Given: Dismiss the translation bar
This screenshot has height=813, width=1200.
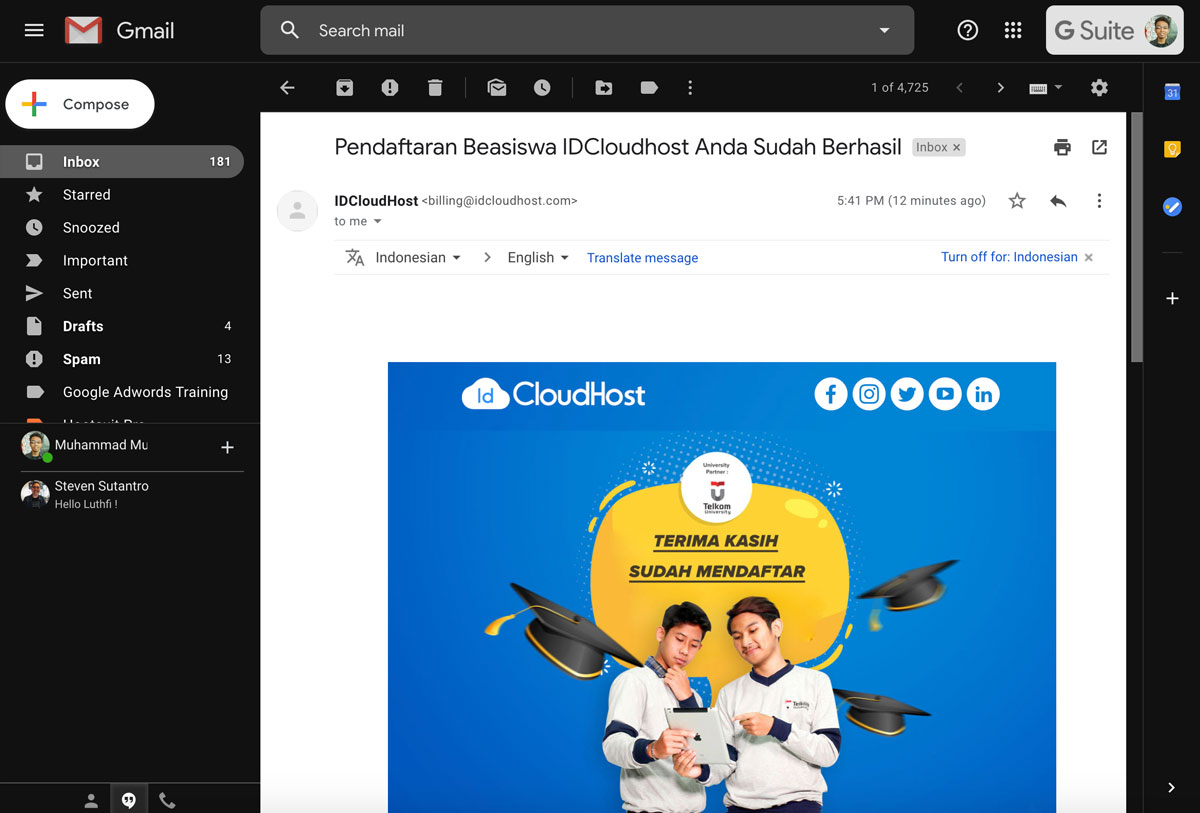Looking at the screenshot, I should click(1089, 258).
